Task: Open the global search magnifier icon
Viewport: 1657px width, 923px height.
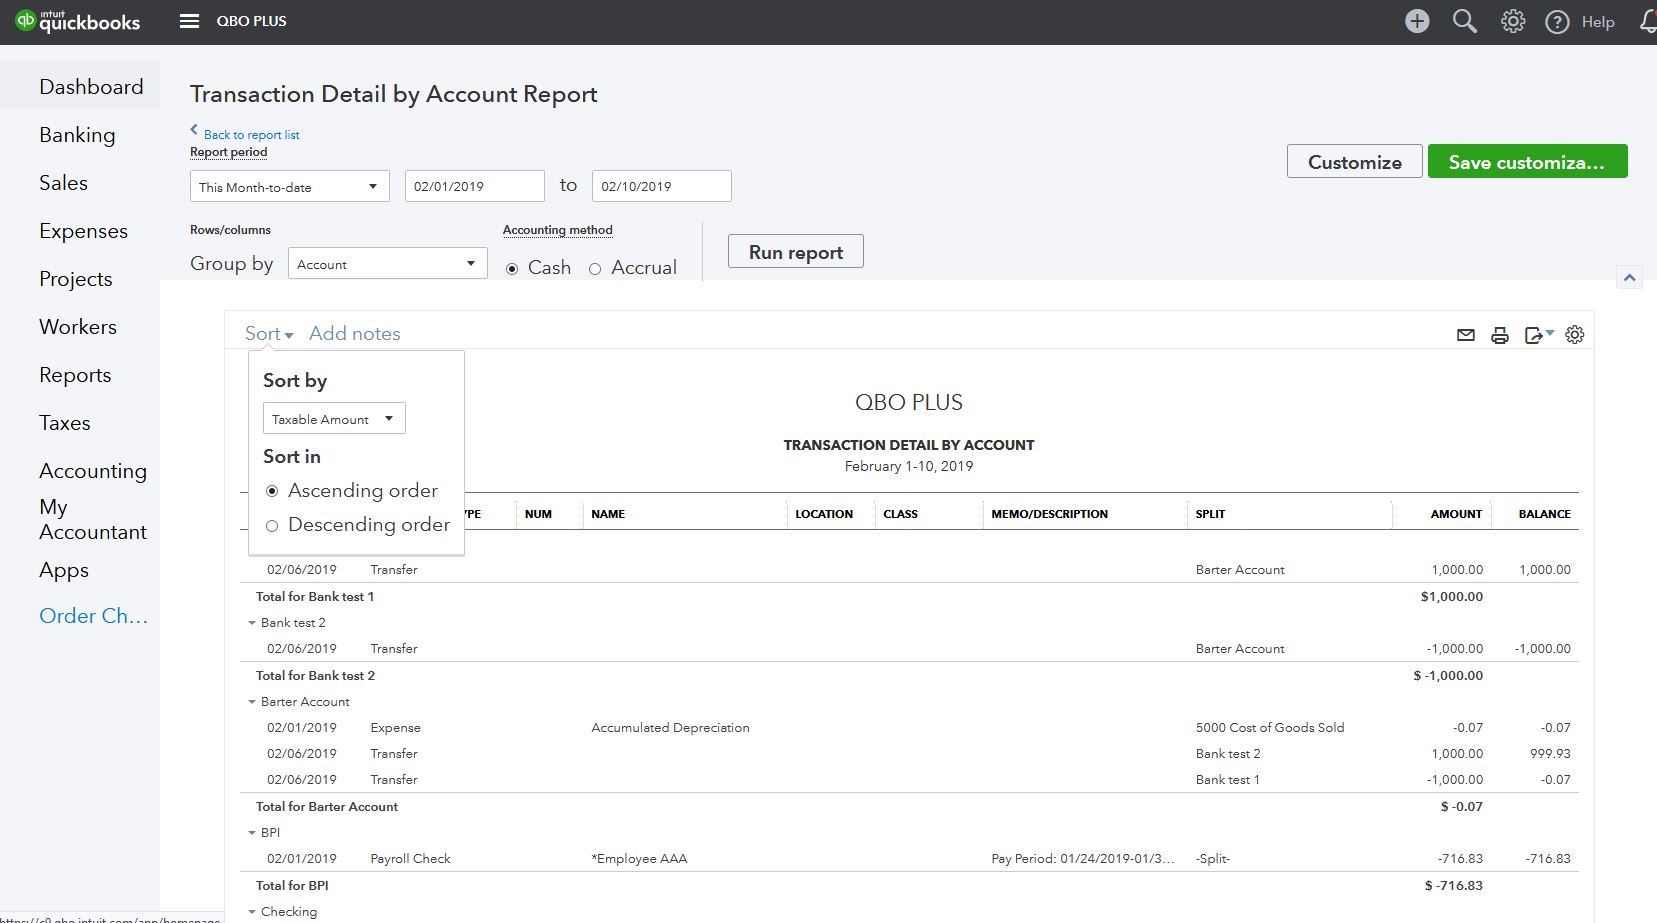Action: click(1464, 20)
